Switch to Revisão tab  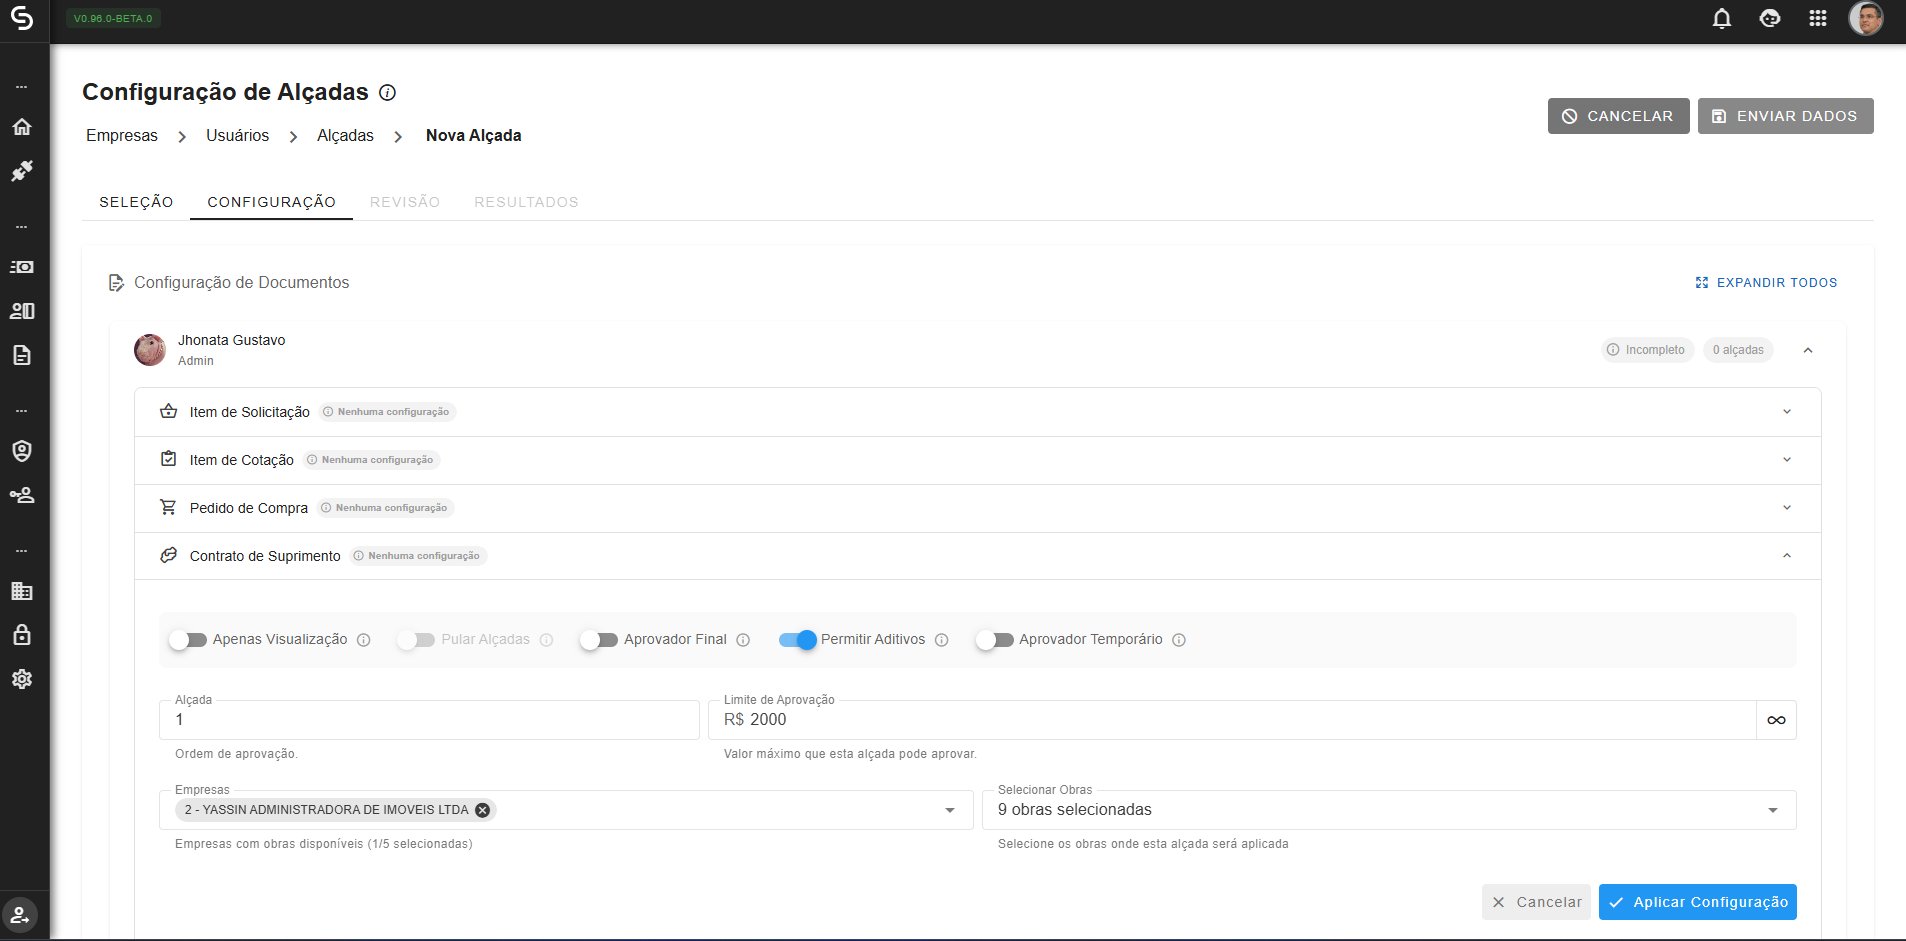click(405, 202)
